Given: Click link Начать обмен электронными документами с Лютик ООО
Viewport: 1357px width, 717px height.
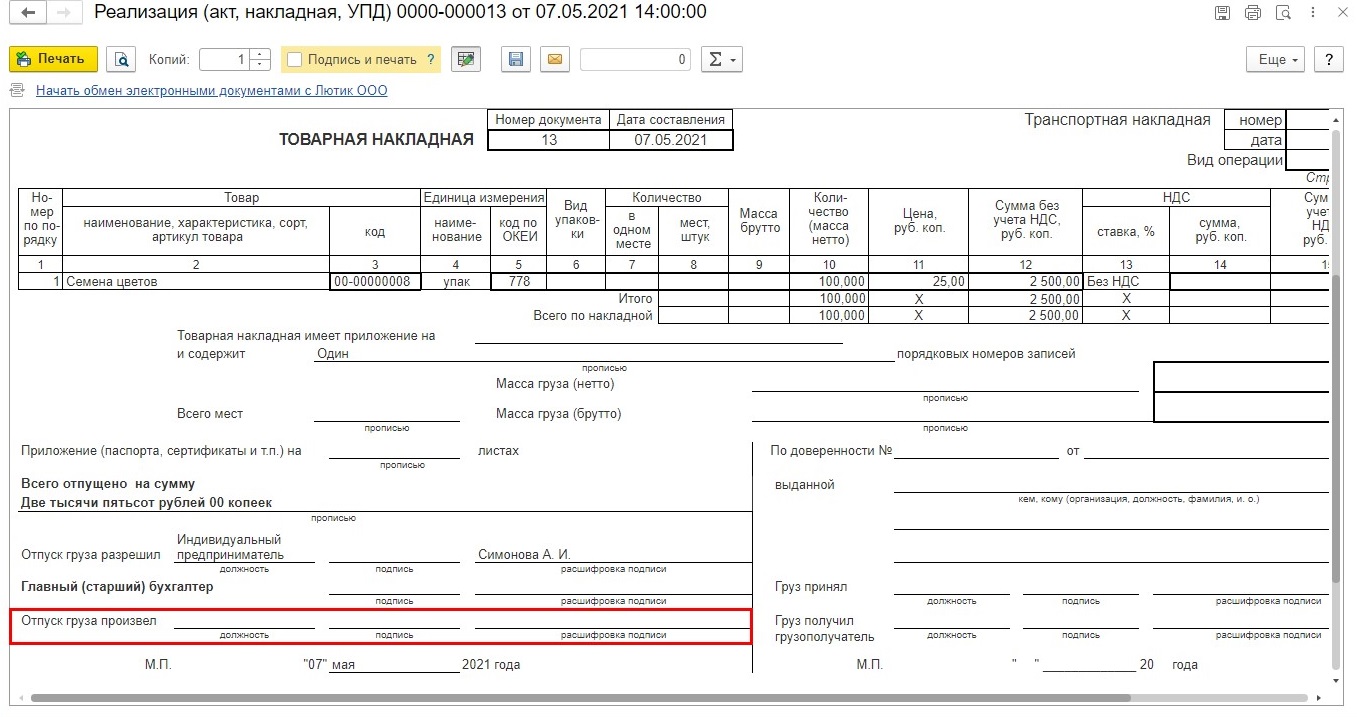Looking at the screenshot, I should 211,90.
